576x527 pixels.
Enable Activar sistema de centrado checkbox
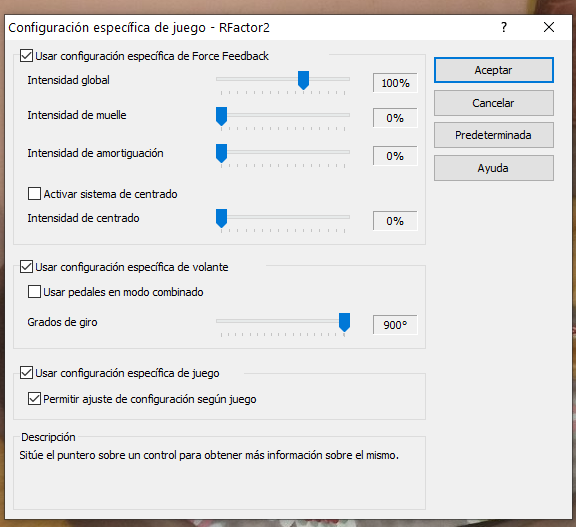[34, 194]
